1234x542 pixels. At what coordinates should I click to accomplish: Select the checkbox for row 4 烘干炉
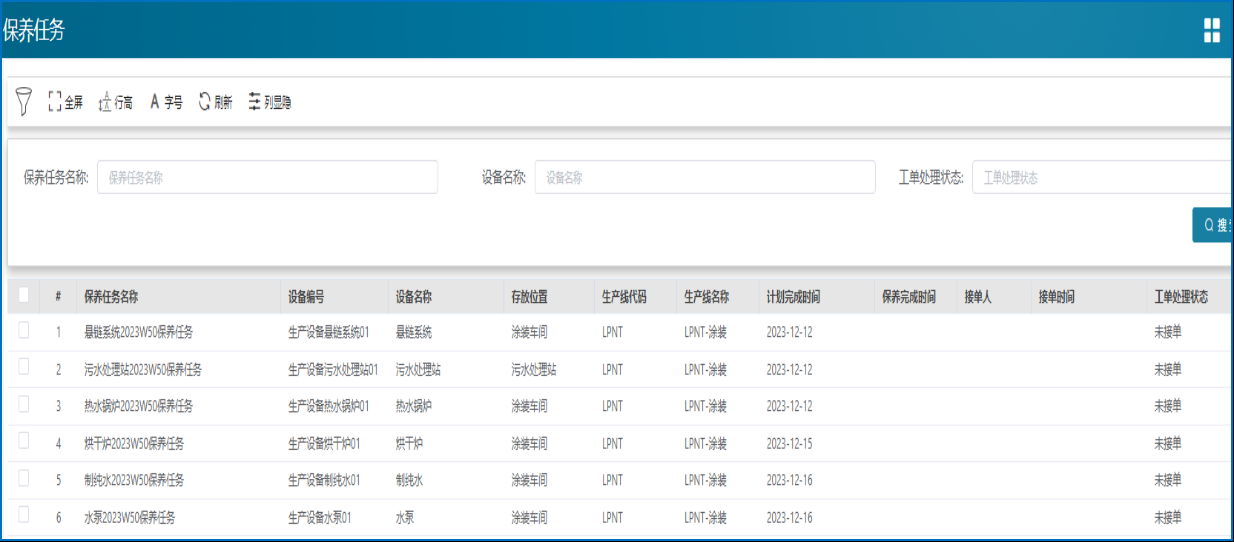[x=24, y=441]
